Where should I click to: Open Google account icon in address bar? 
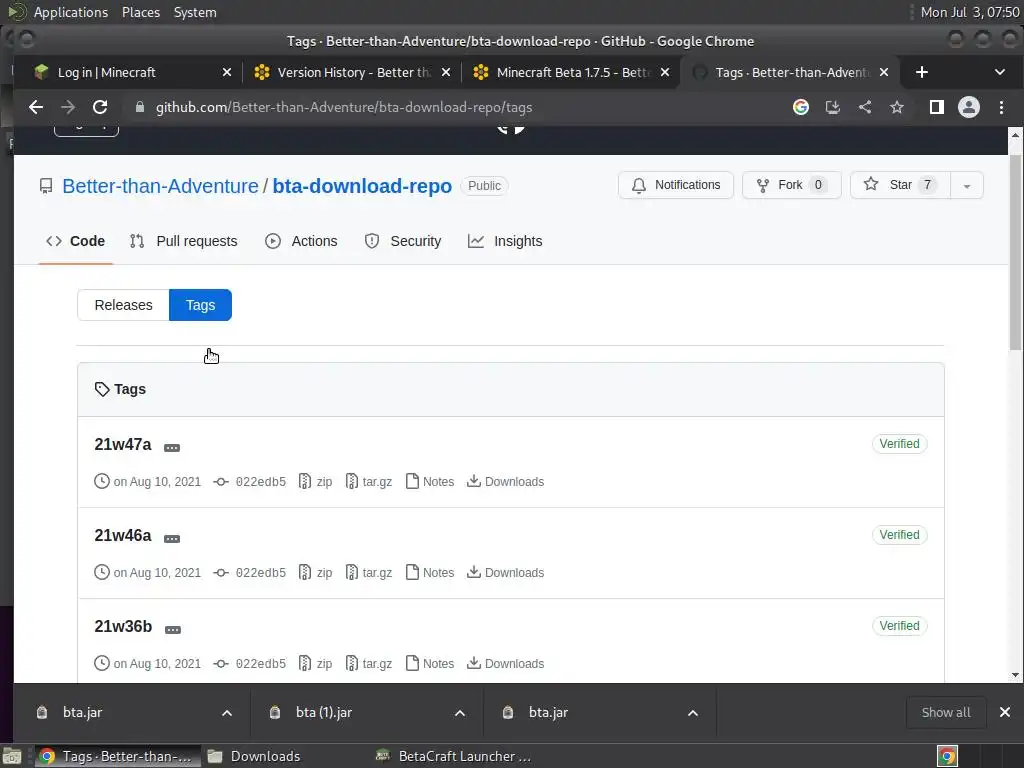(x=801, y=107)
